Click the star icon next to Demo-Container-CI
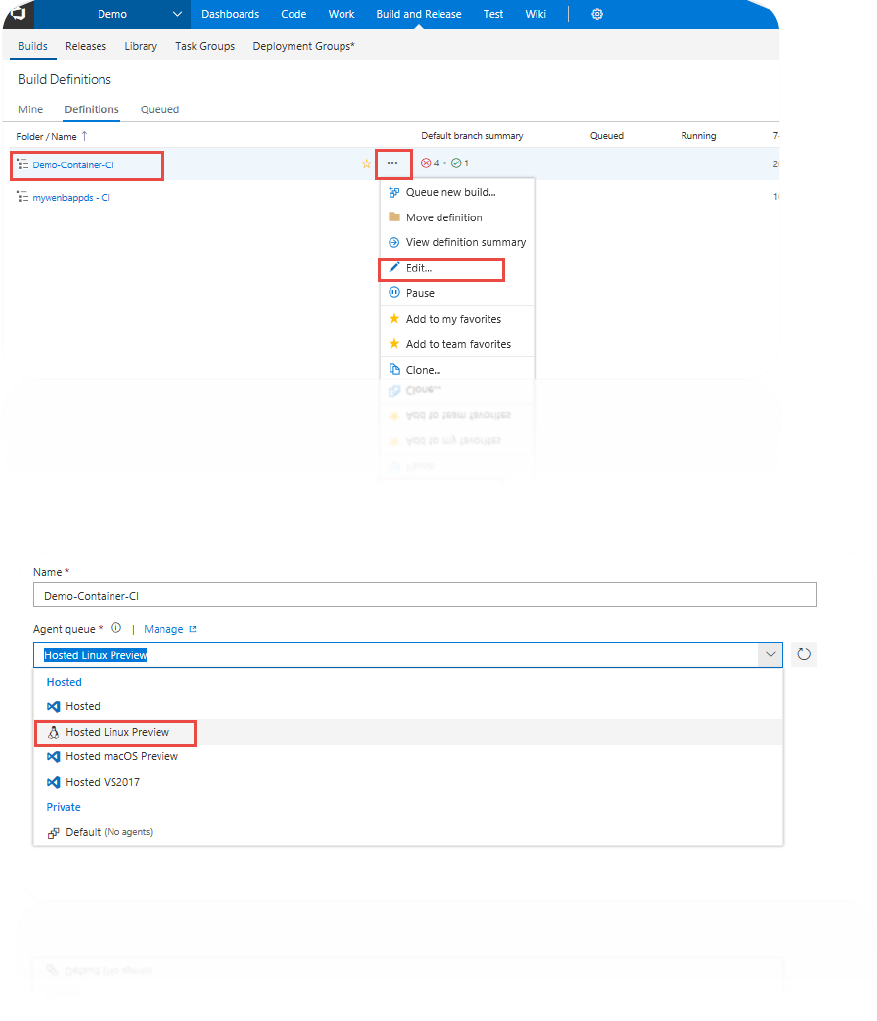The width and height of the screenshot is (877, 1021). [366, 164]
